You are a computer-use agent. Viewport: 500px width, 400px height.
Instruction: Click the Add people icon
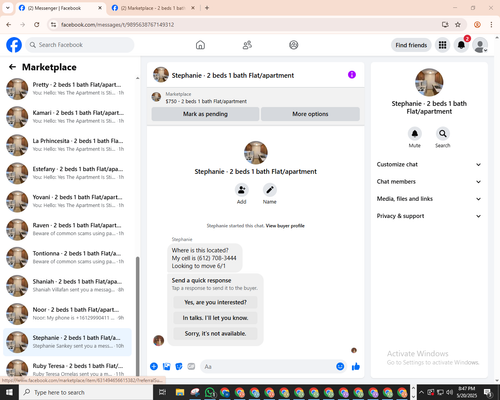pos(242,190)
